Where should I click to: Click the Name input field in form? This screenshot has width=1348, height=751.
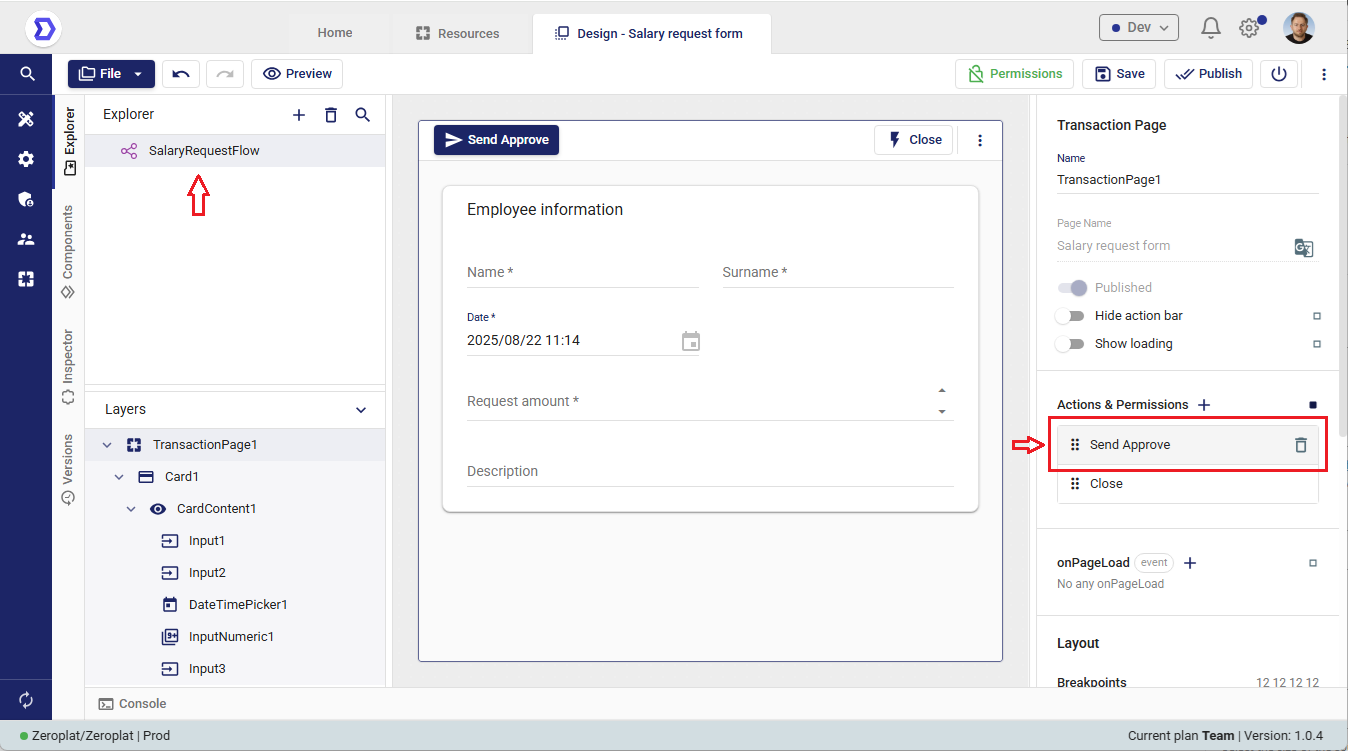[582, 273]
